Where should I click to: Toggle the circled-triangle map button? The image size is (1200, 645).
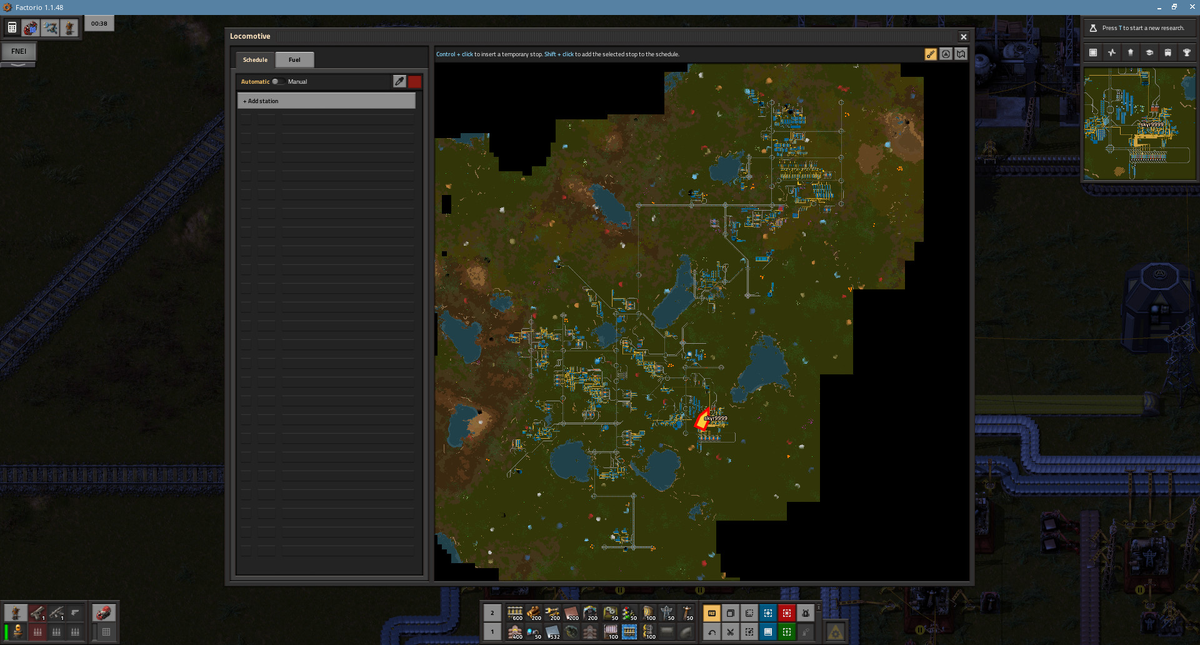tap(946, 54)
